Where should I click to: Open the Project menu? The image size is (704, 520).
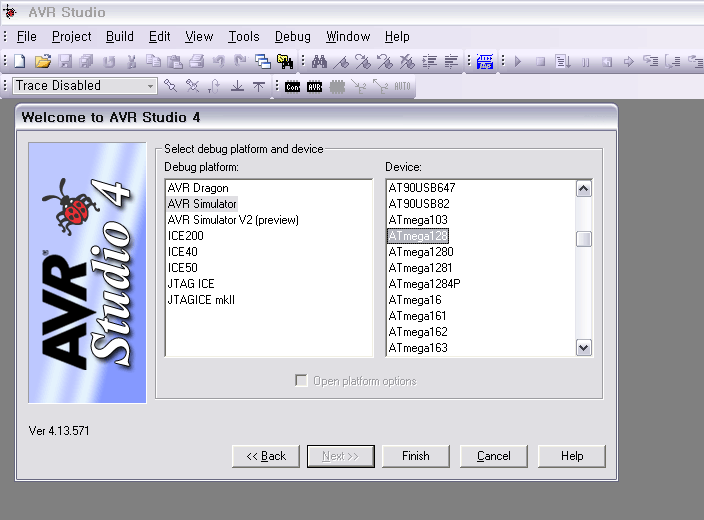coord(71,36)
